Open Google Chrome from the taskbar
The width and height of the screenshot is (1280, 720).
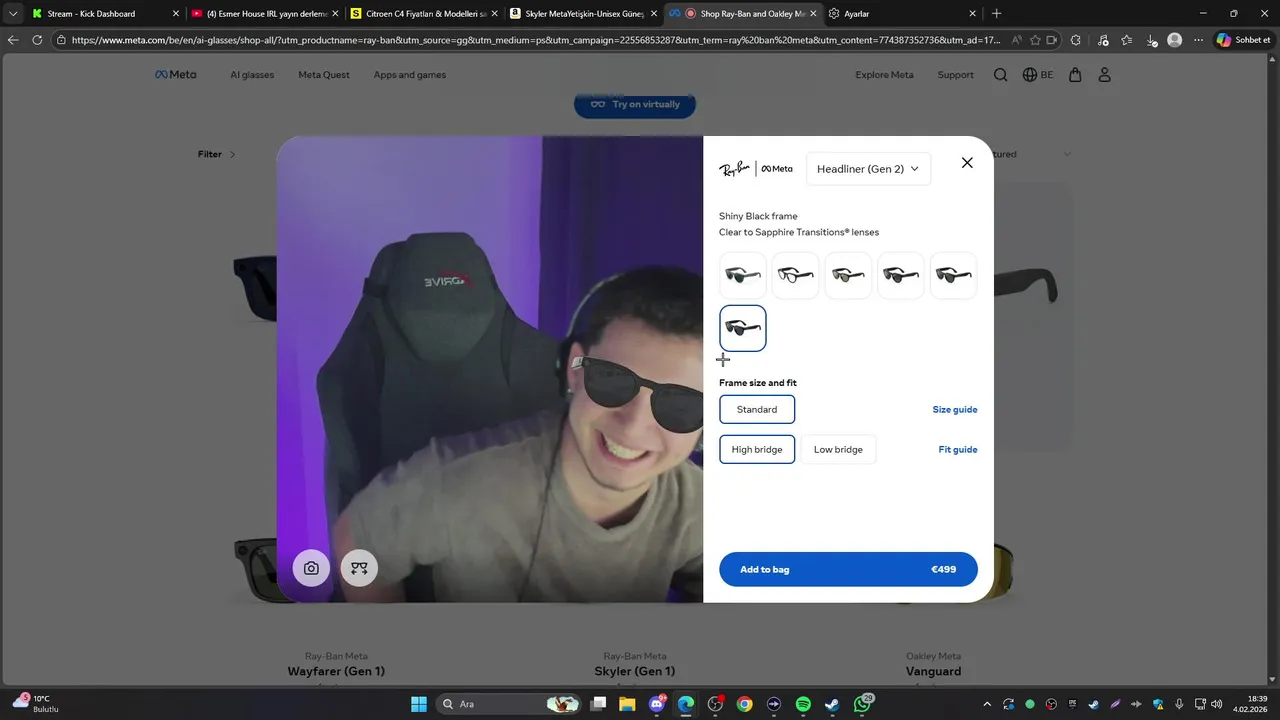(744, 704)
